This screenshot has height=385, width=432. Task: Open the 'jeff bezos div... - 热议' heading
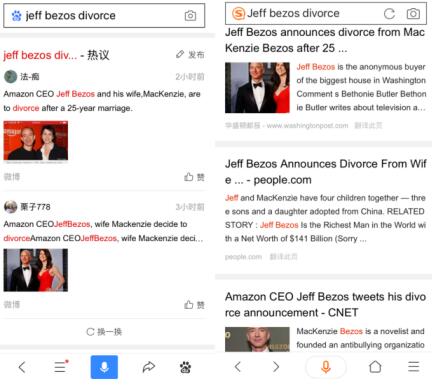pyautogui.click(x=56, y=55)
